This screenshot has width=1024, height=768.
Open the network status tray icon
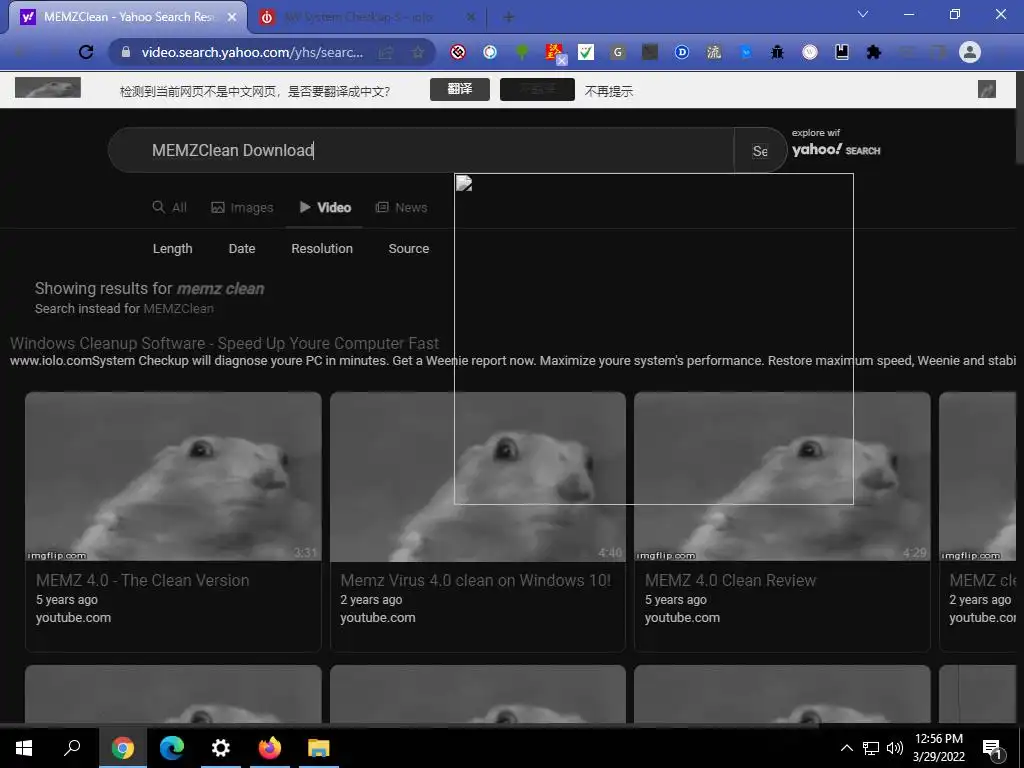(x=871, y=748)
